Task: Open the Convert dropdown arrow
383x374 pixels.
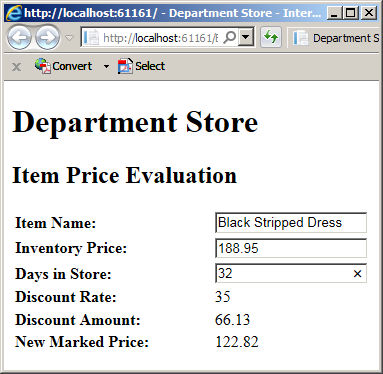Action: [106, 66]
